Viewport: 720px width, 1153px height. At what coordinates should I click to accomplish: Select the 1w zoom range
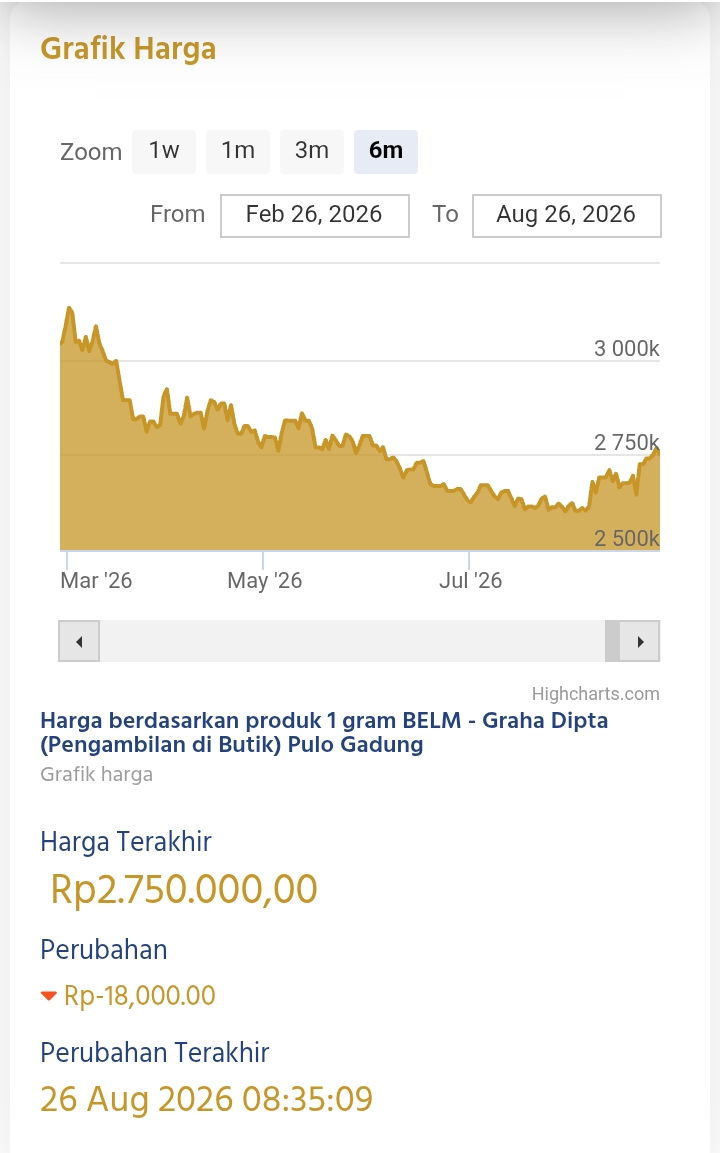coord(164,151)
